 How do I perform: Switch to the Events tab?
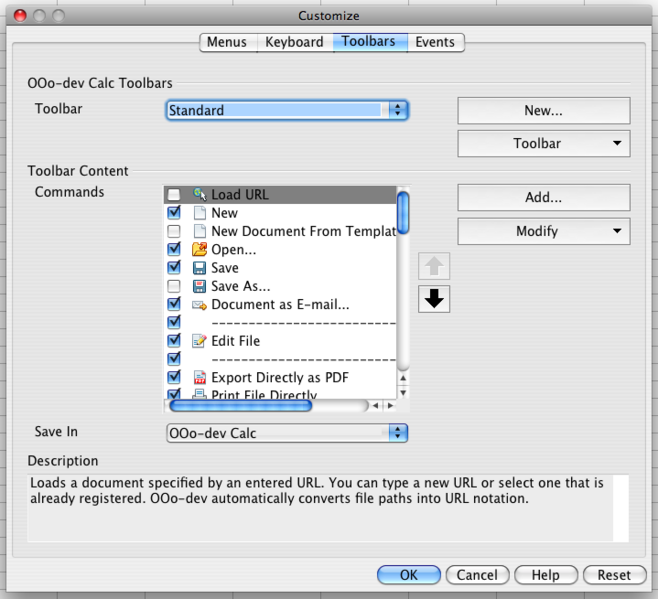click(x=435, y=42)
